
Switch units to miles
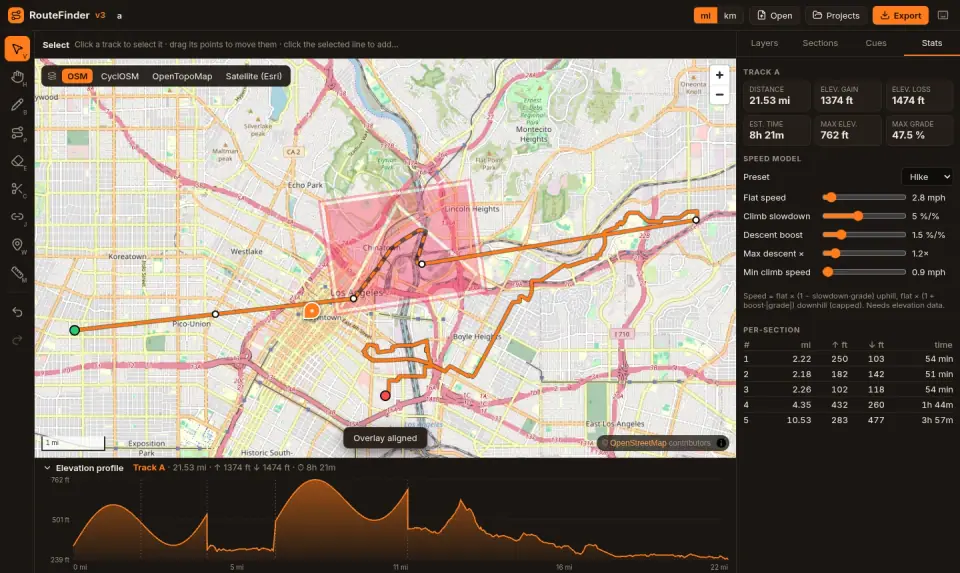pyautogui.click(x=705, y=15)
